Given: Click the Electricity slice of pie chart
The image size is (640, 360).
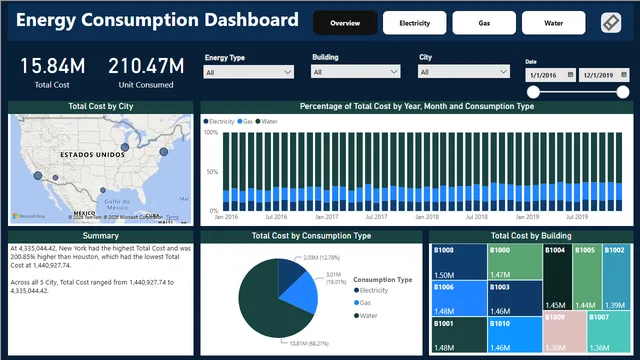Looking at the screenshot, I should pyautogui.click(x=289, y=273).
